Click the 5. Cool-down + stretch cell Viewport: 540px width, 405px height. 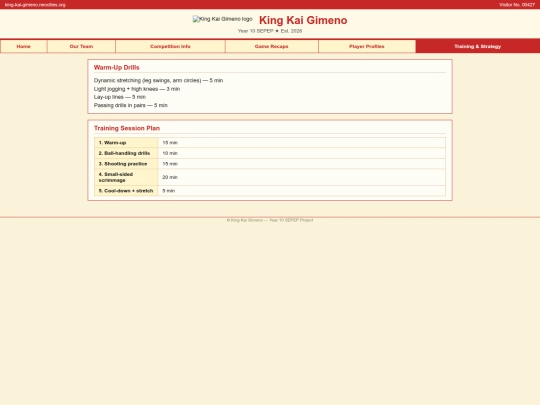[126, 191]
